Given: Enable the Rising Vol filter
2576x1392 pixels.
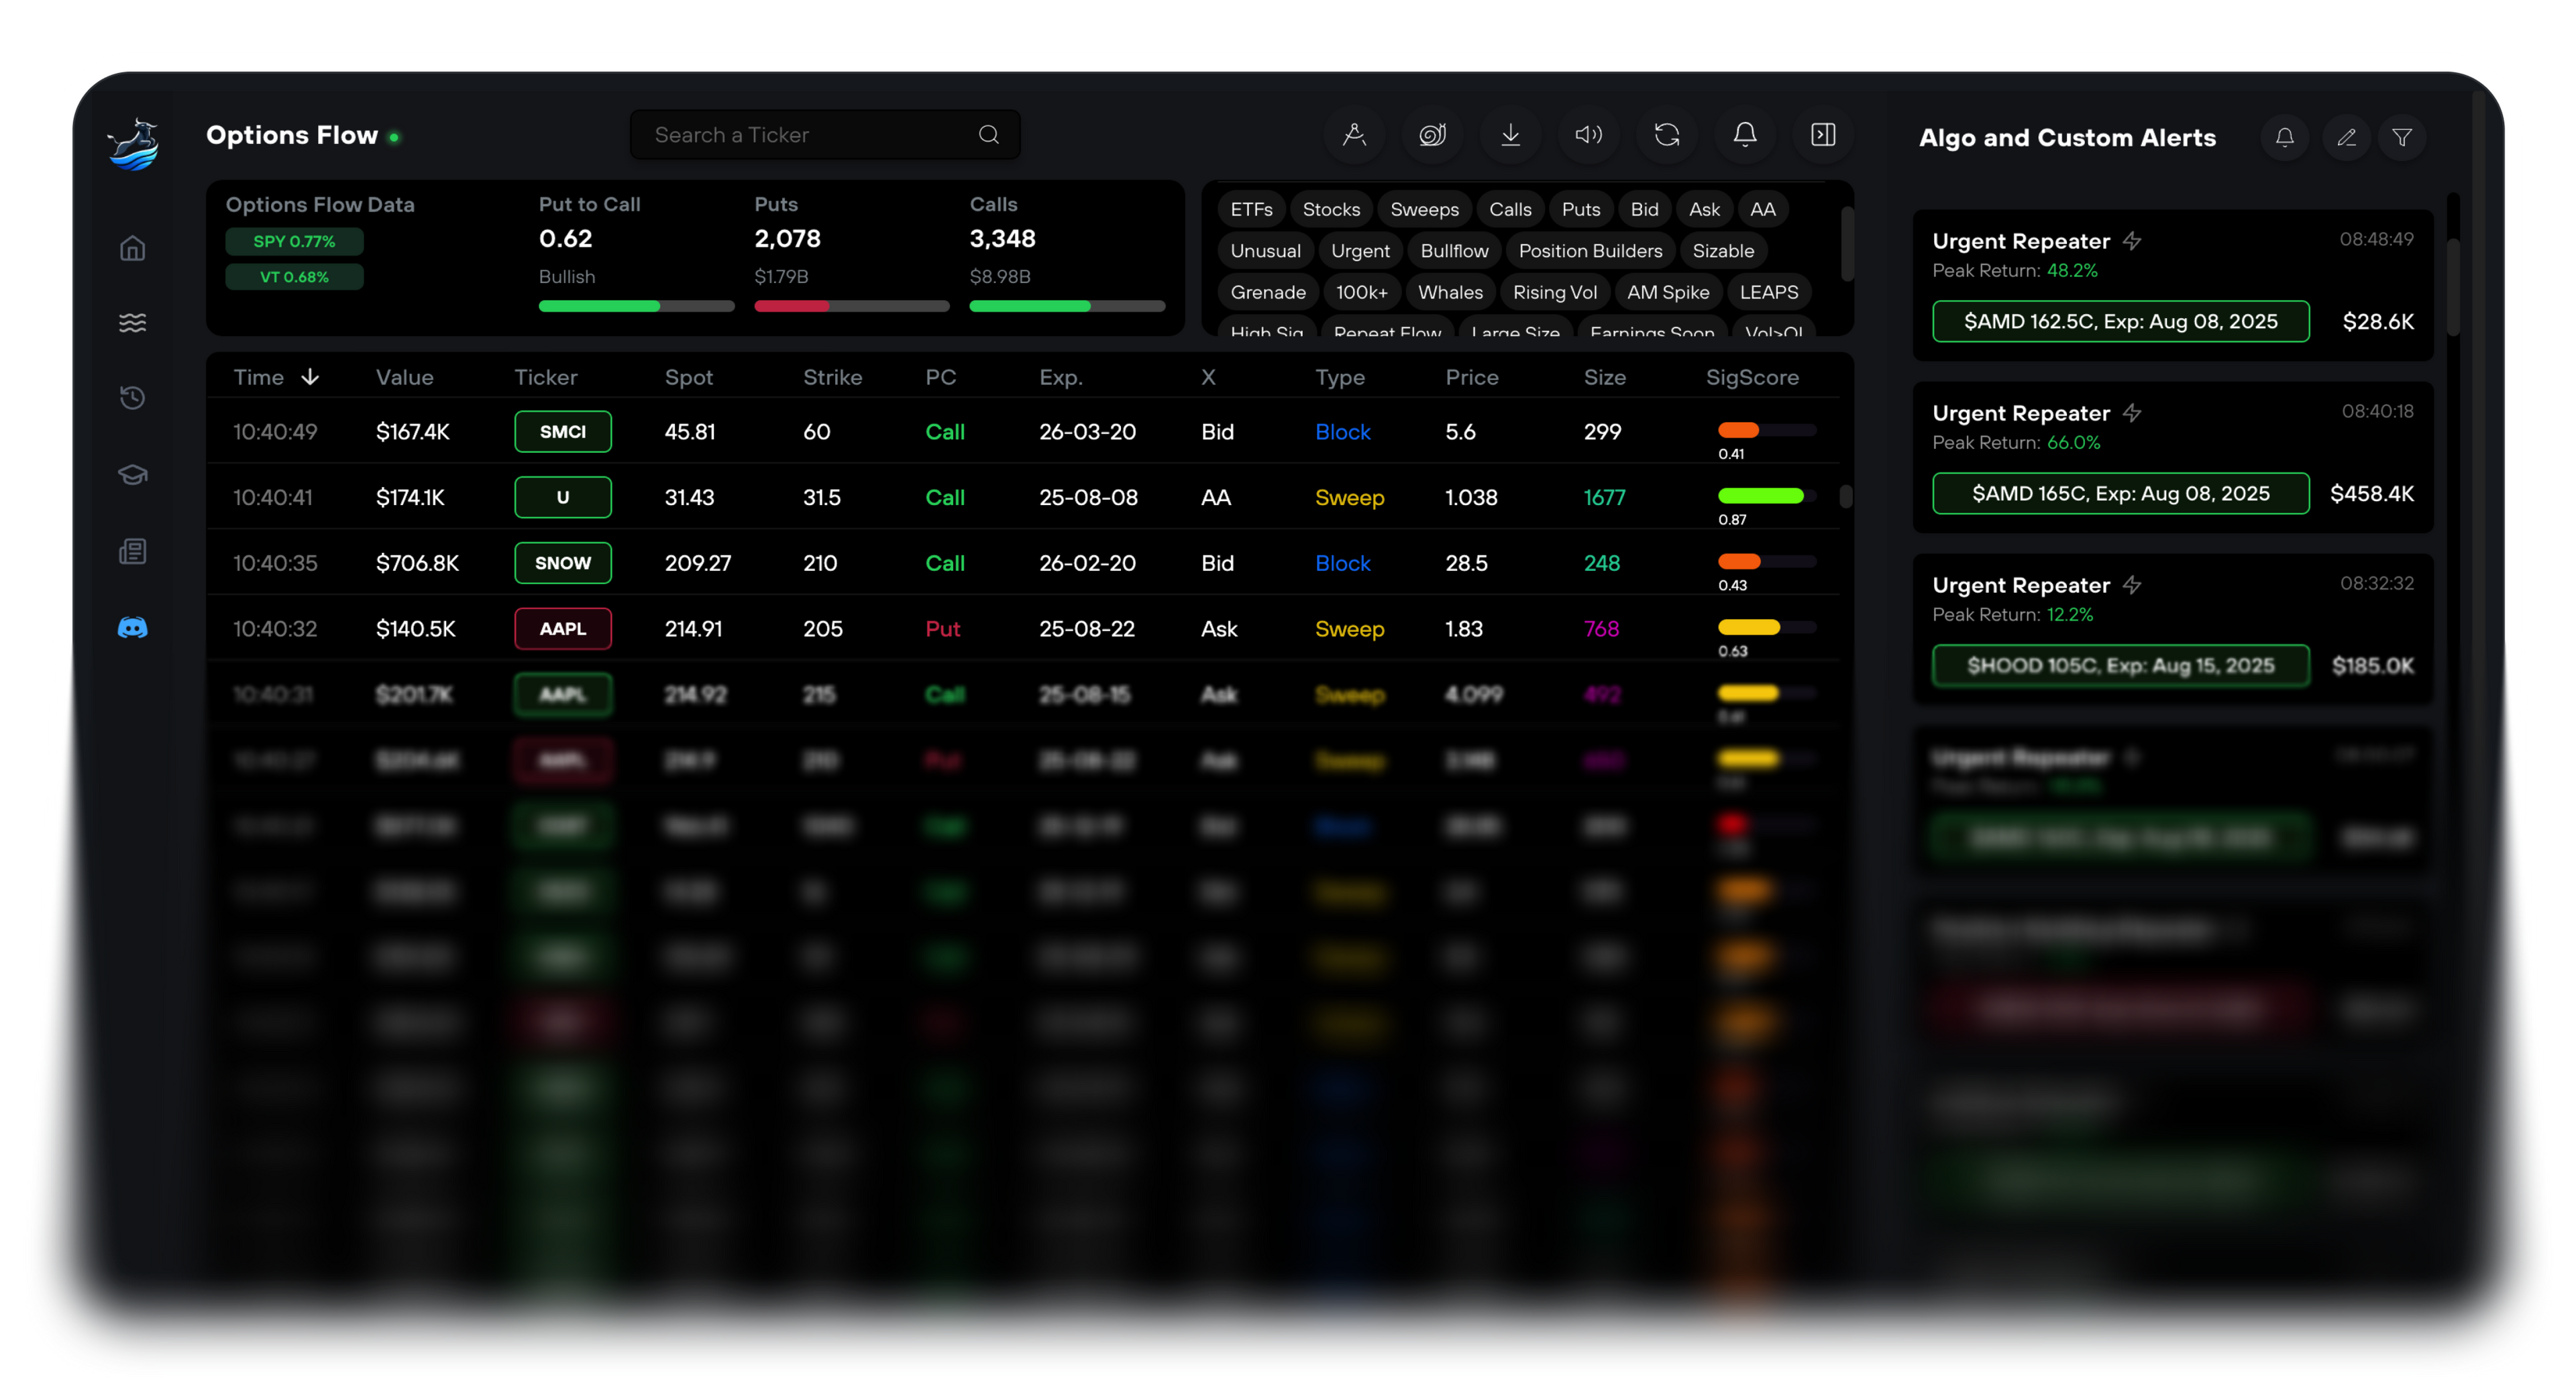Looking at the screenshot, I should coord(1554,293).
